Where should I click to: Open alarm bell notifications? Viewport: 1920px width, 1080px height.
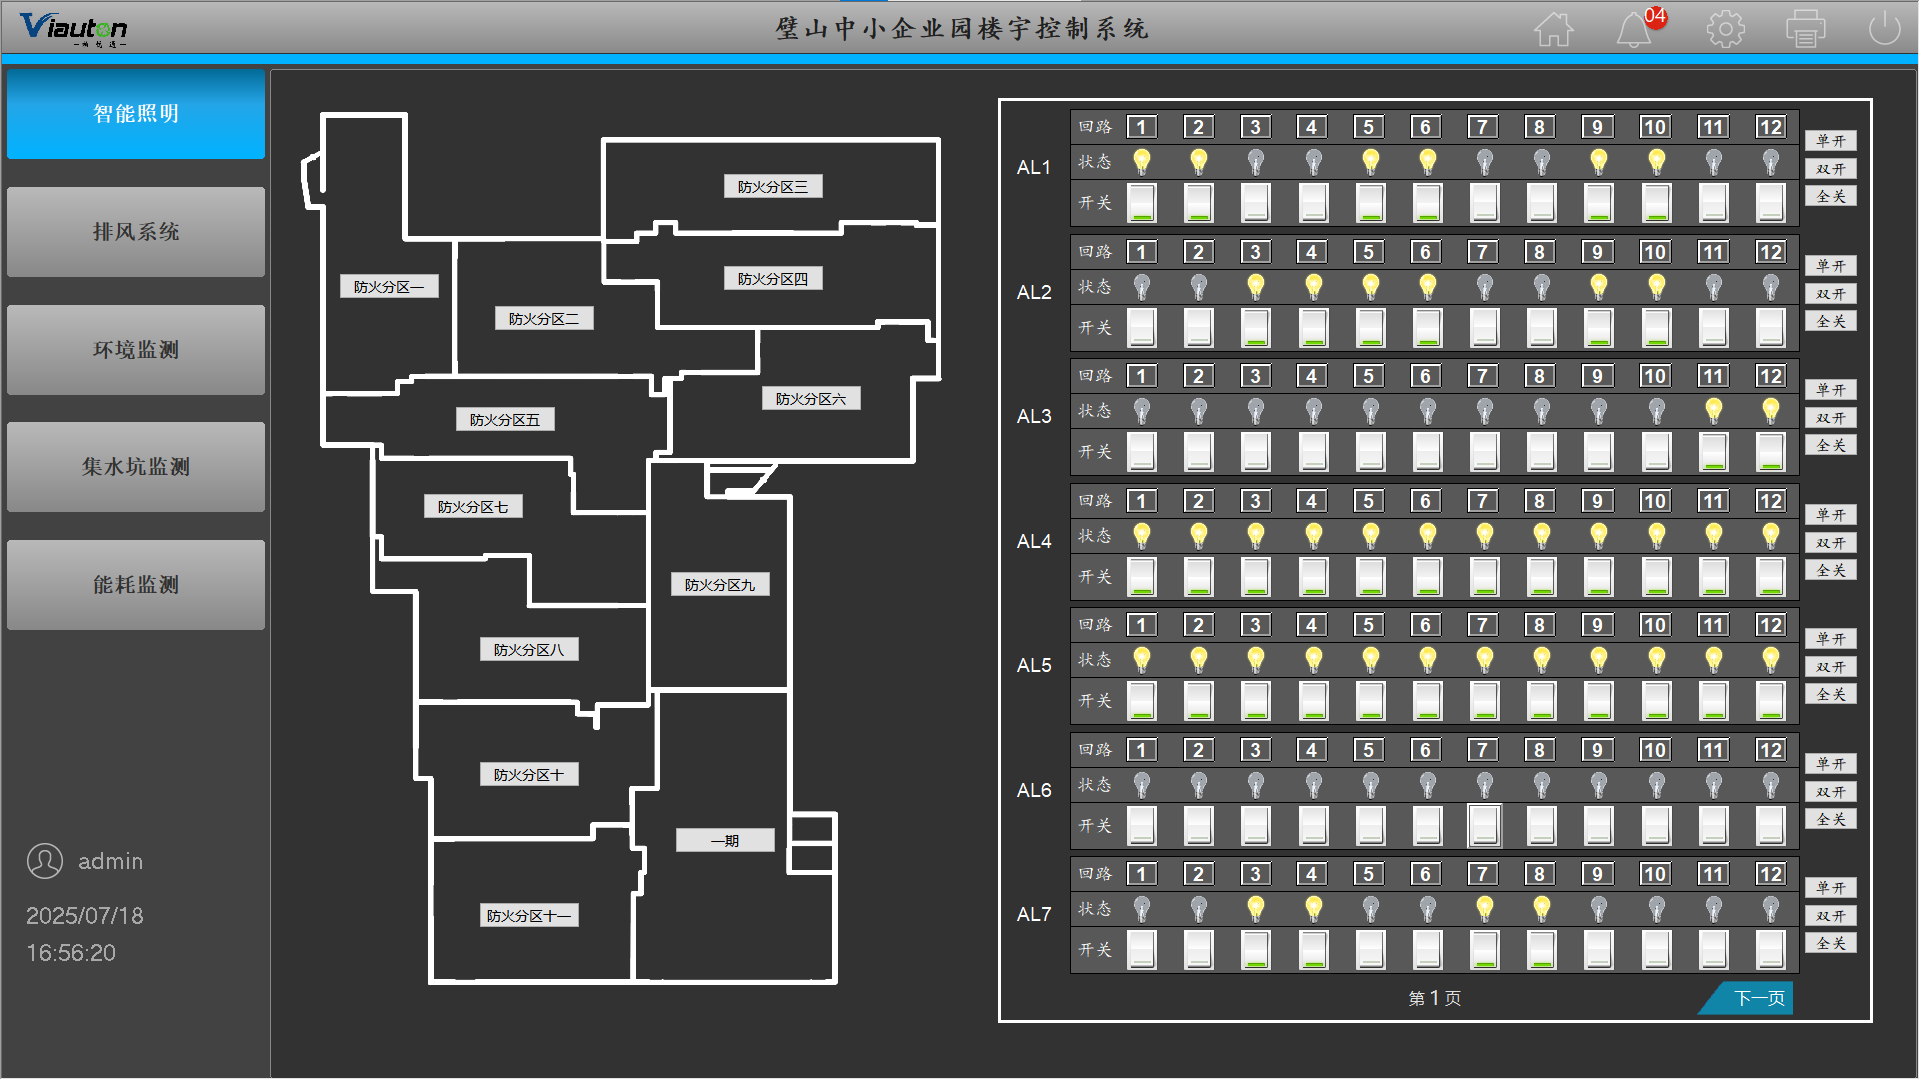pos(1634,29)
